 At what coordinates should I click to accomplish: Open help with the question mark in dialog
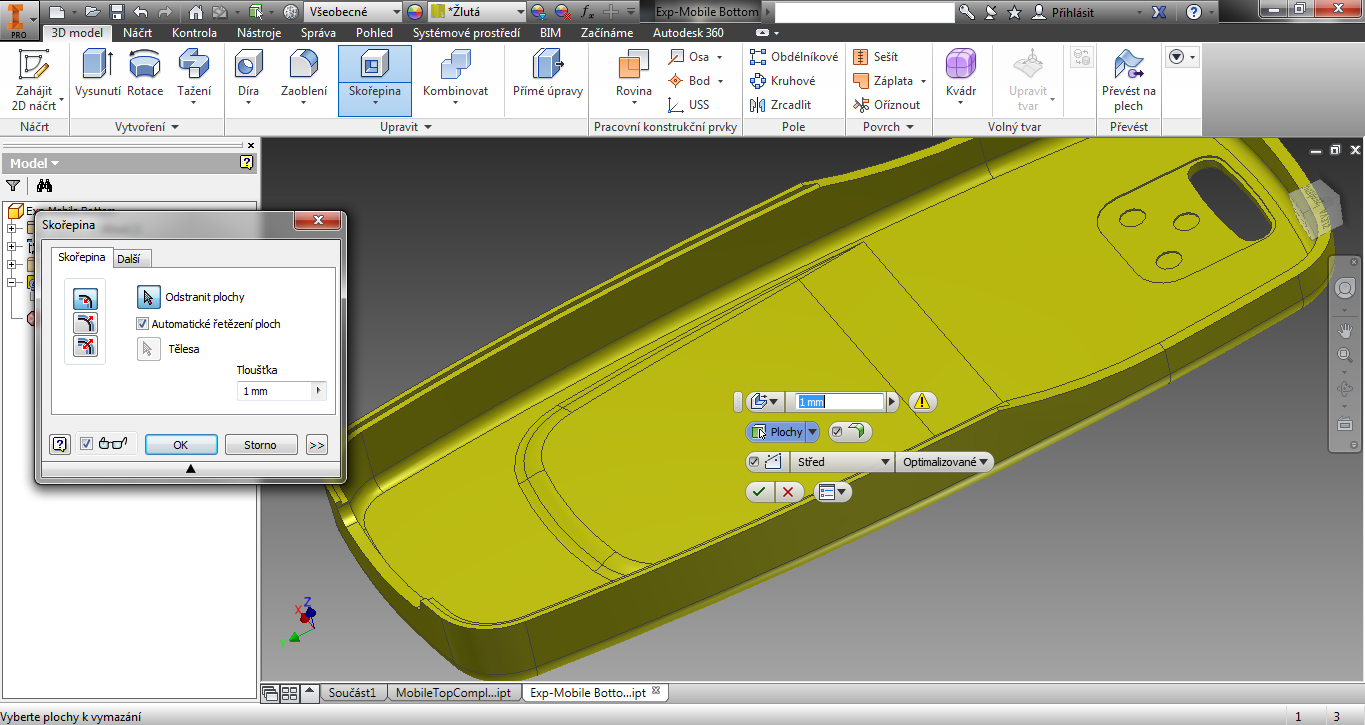point(60,445)
